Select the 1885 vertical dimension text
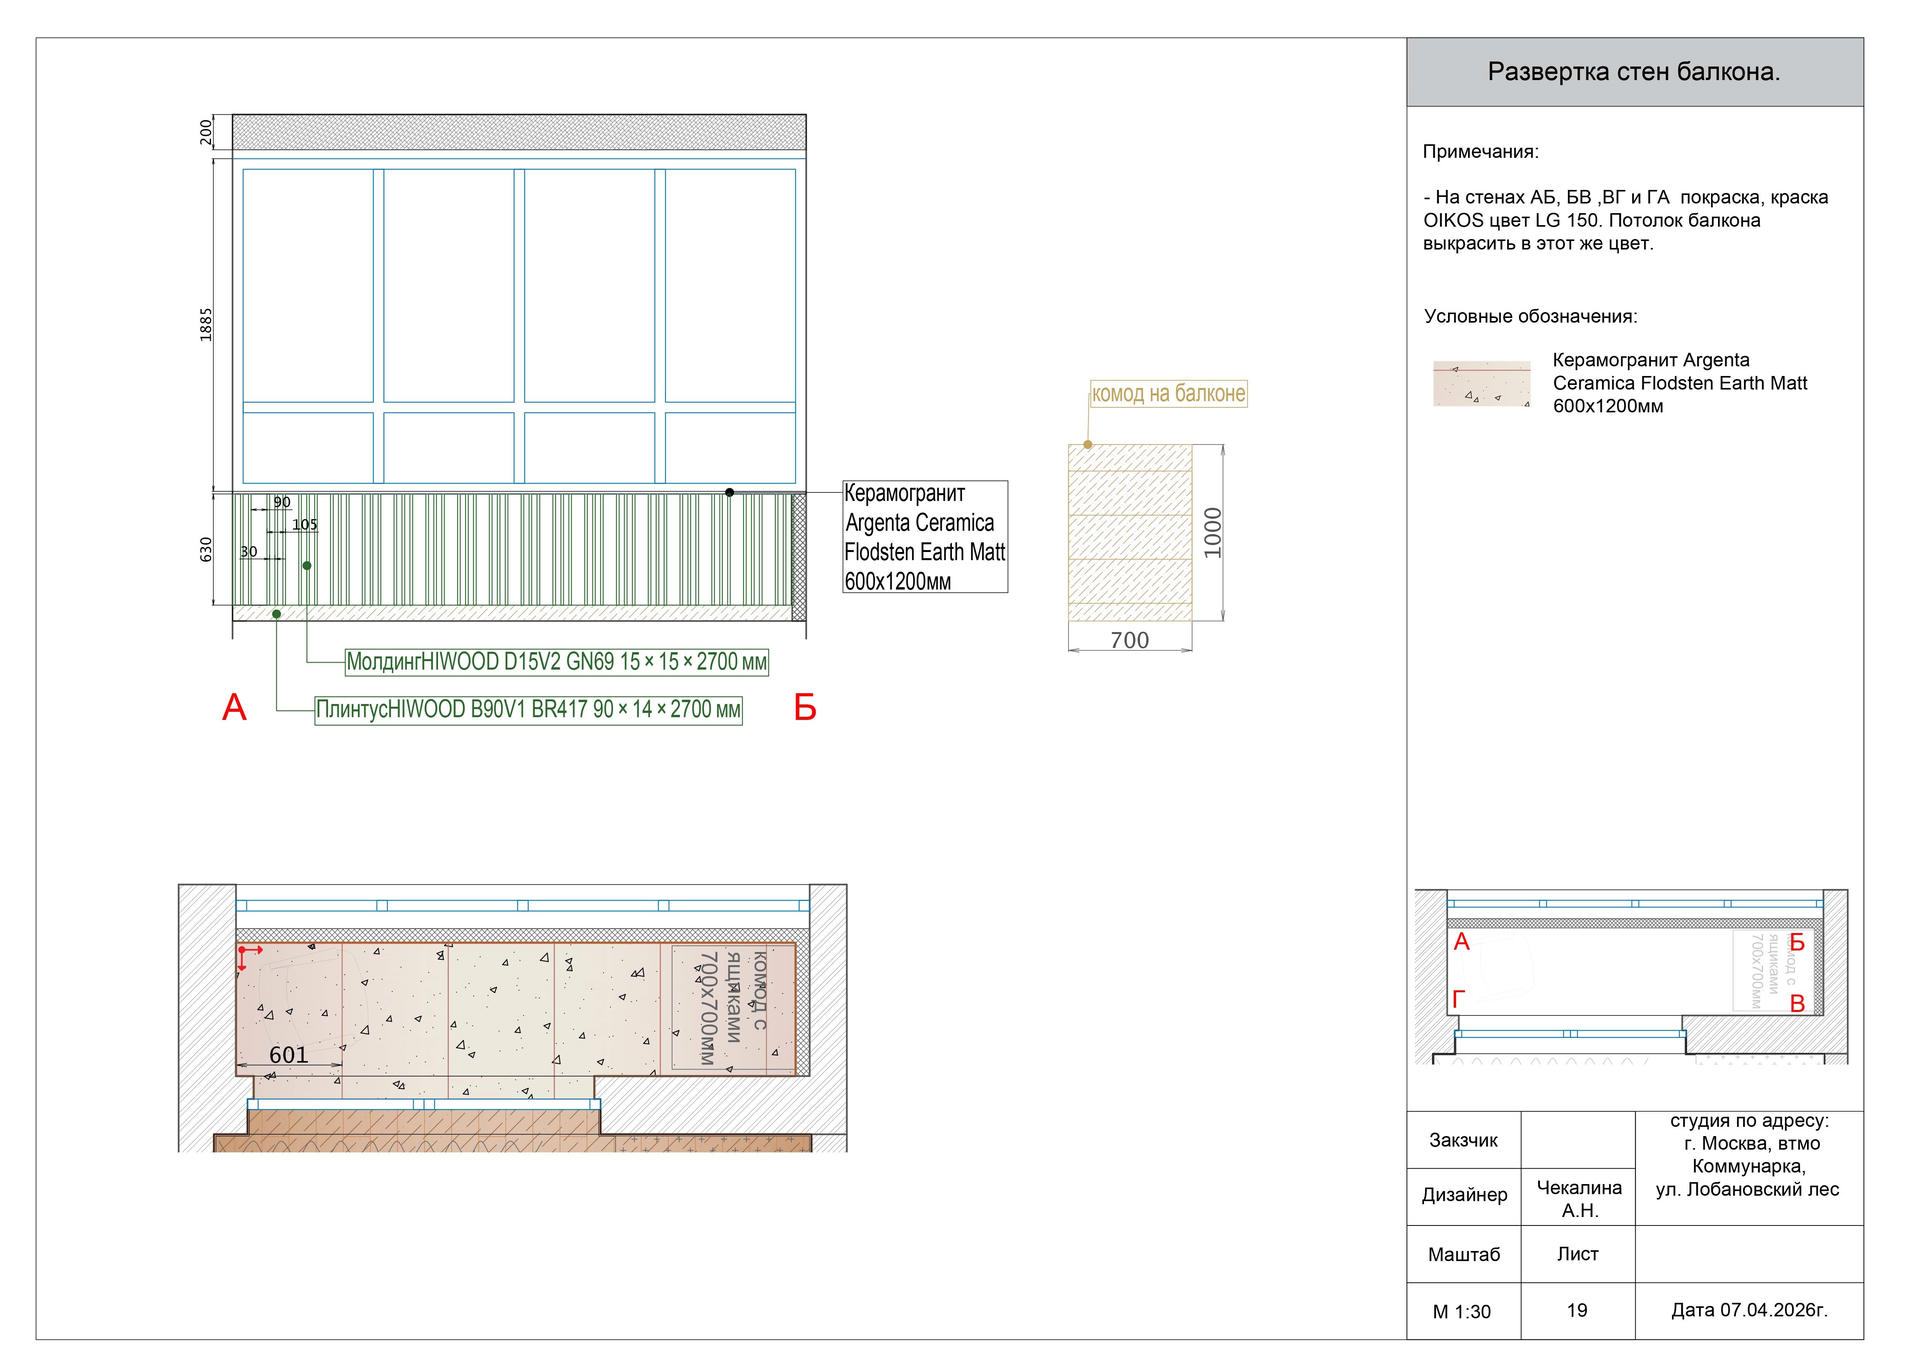This screenshot has height=1357, width=1920. [206, 324]
